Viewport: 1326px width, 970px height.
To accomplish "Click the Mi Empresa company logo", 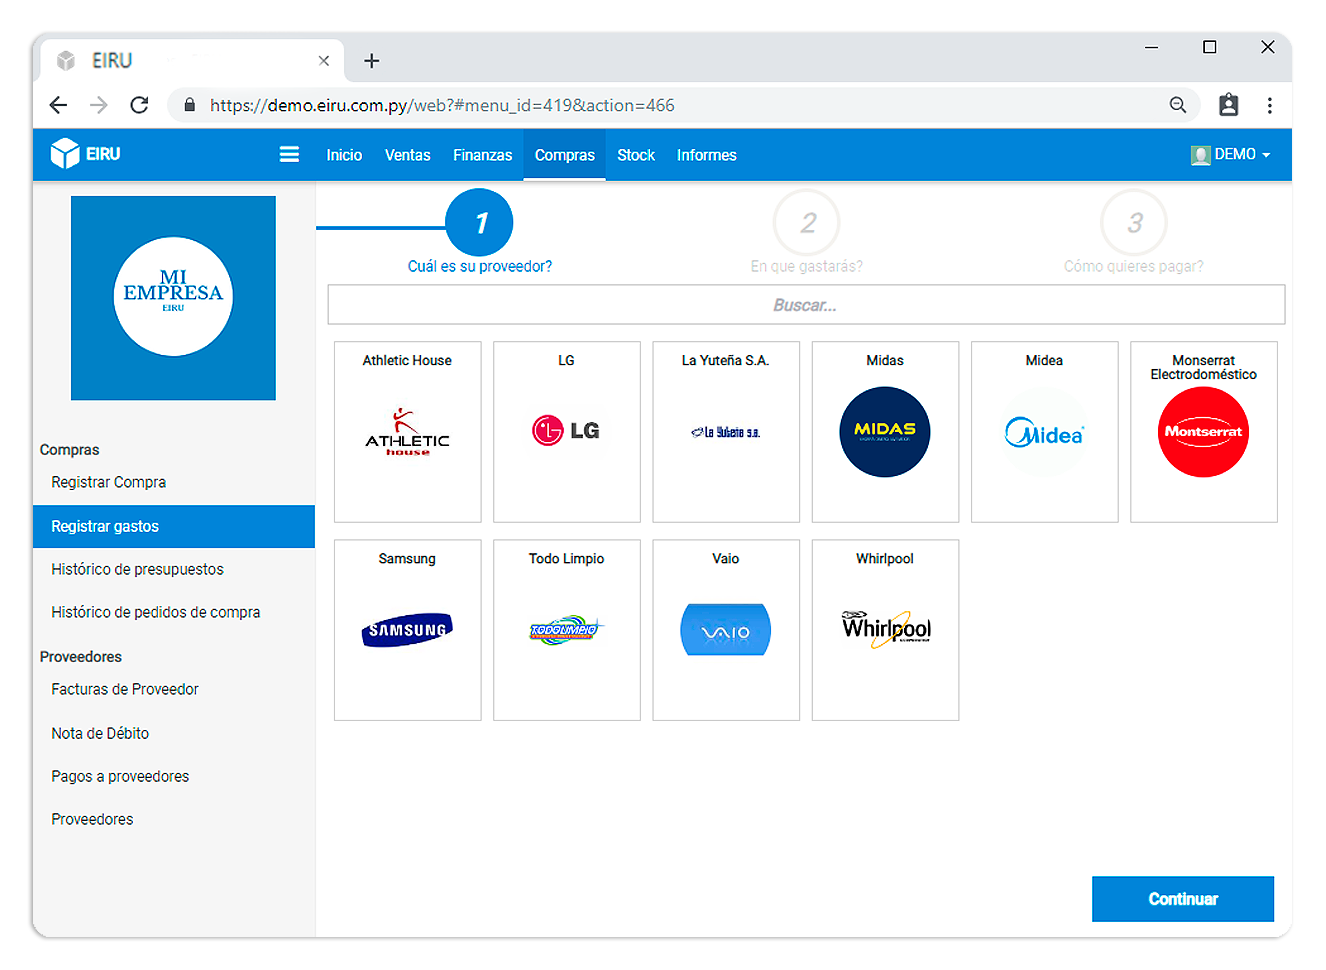I will tap(173, 298).
